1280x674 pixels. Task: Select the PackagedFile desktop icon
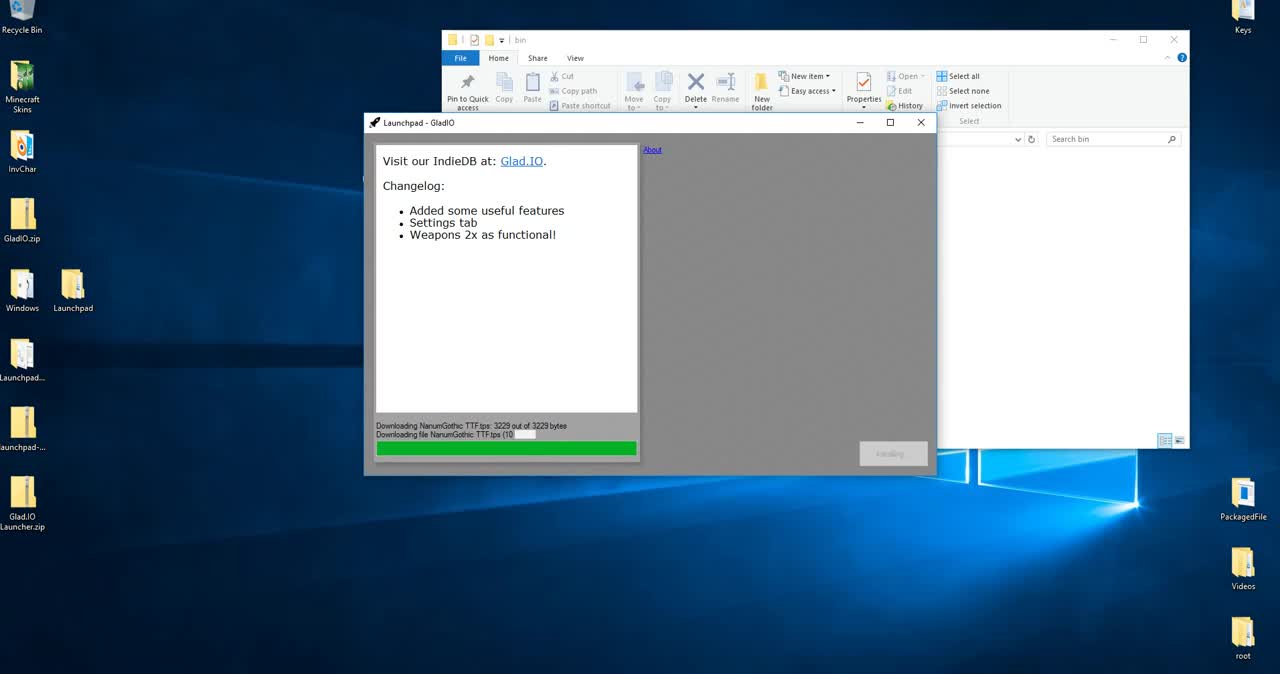(1243, 499)
